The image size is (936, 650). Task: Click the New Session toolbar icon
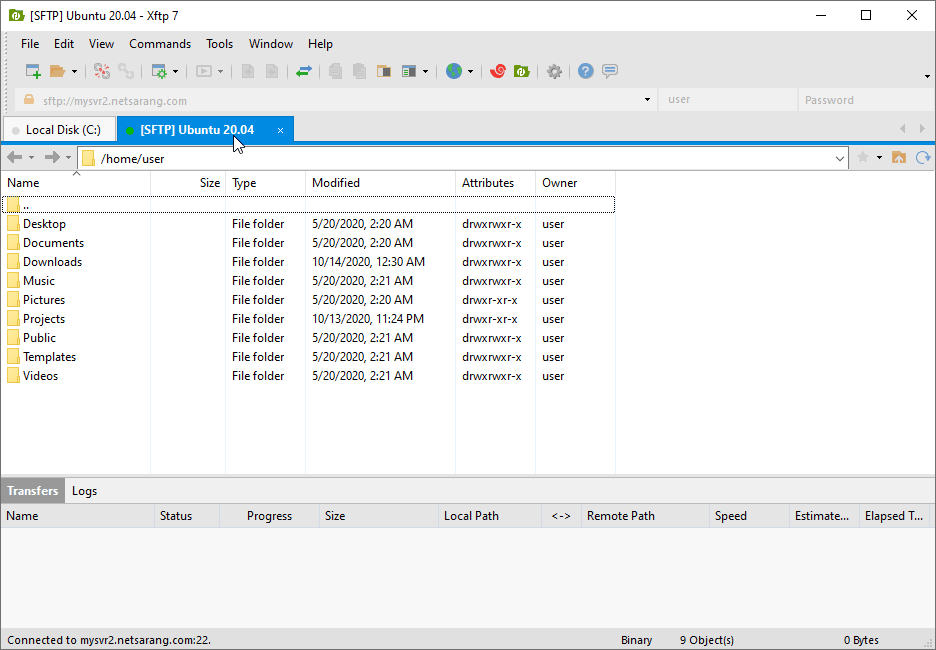(33, 72)
